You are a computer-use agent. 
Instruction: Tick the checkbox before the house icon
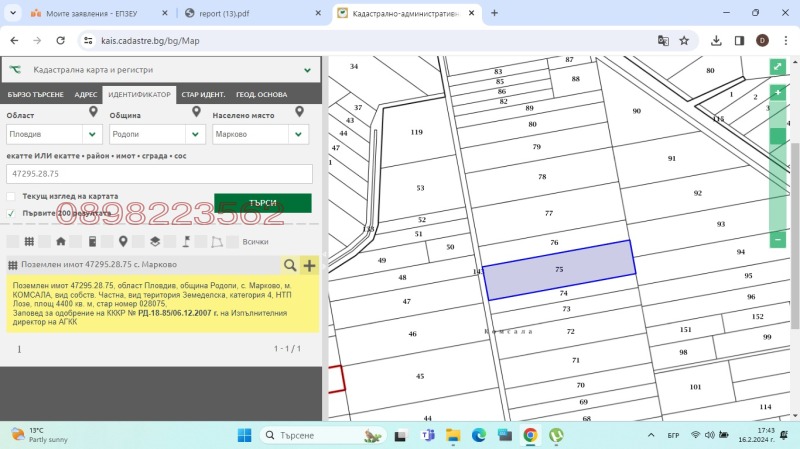coord(45,241)
